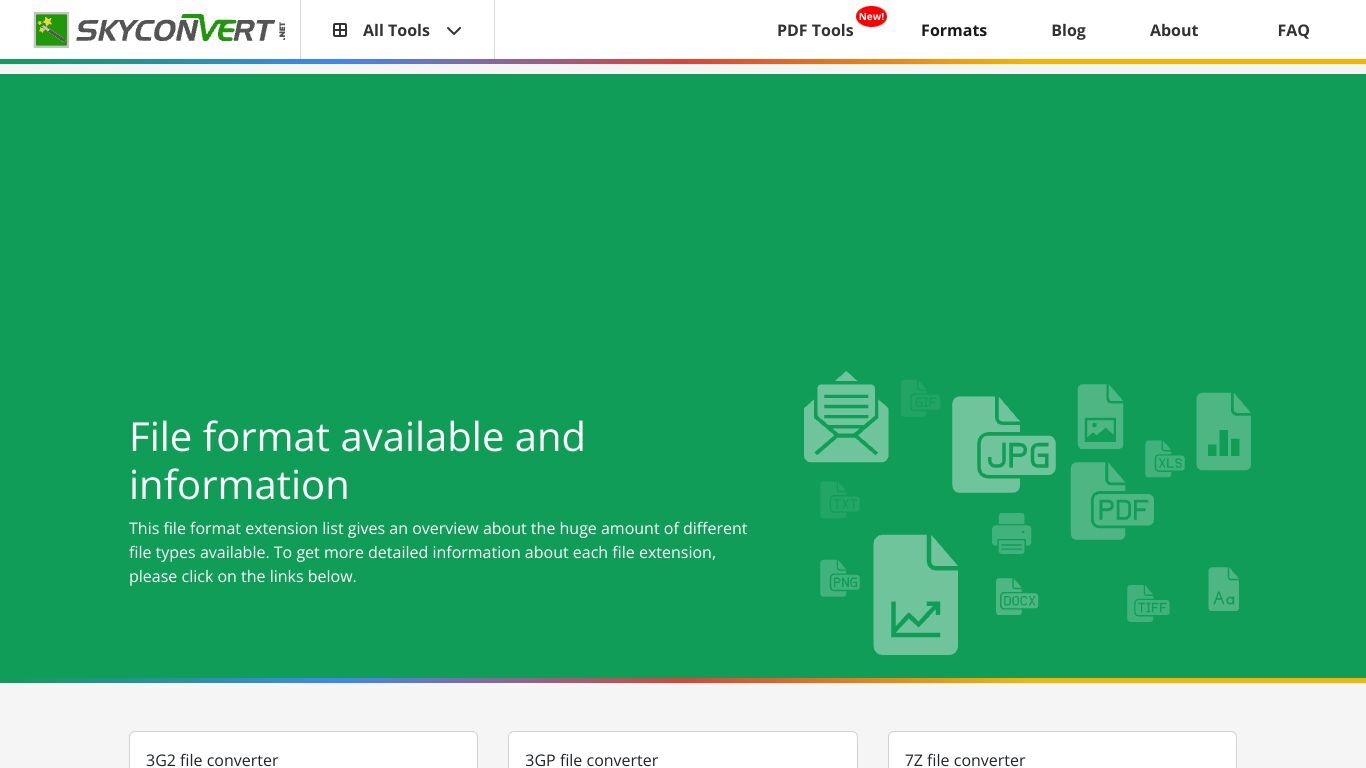Open the FAQ page
The image size is (1366, 768).
tap(1293, 30)
